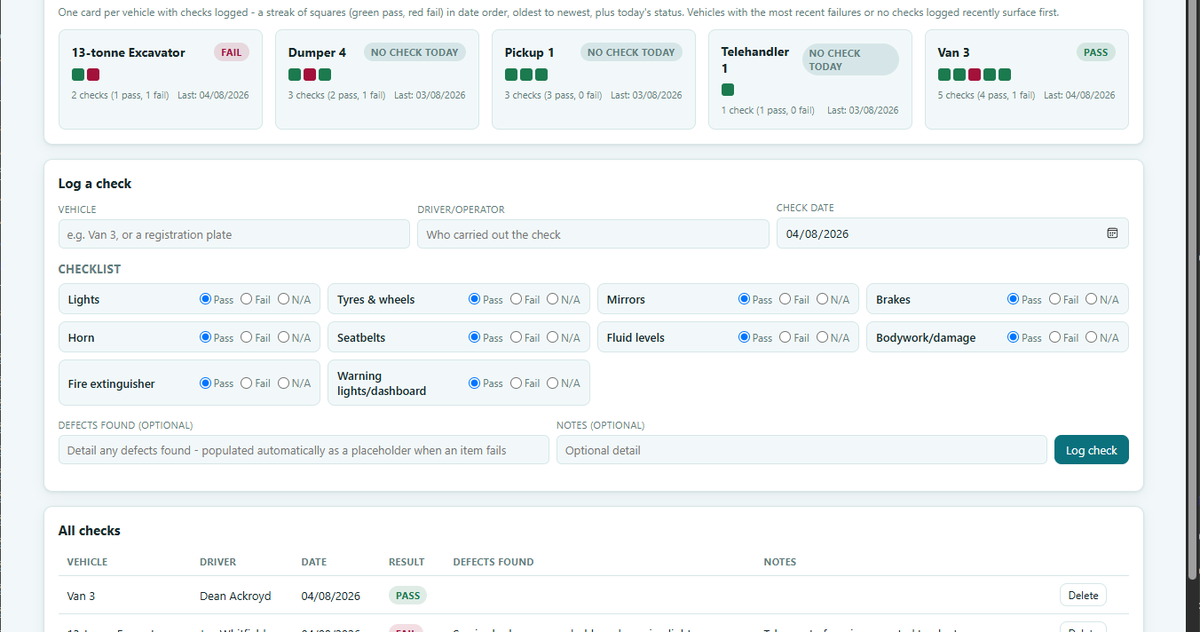This screenshot has width=1200, height=632.
Task: Click the Log check button
Action: 1091,450
